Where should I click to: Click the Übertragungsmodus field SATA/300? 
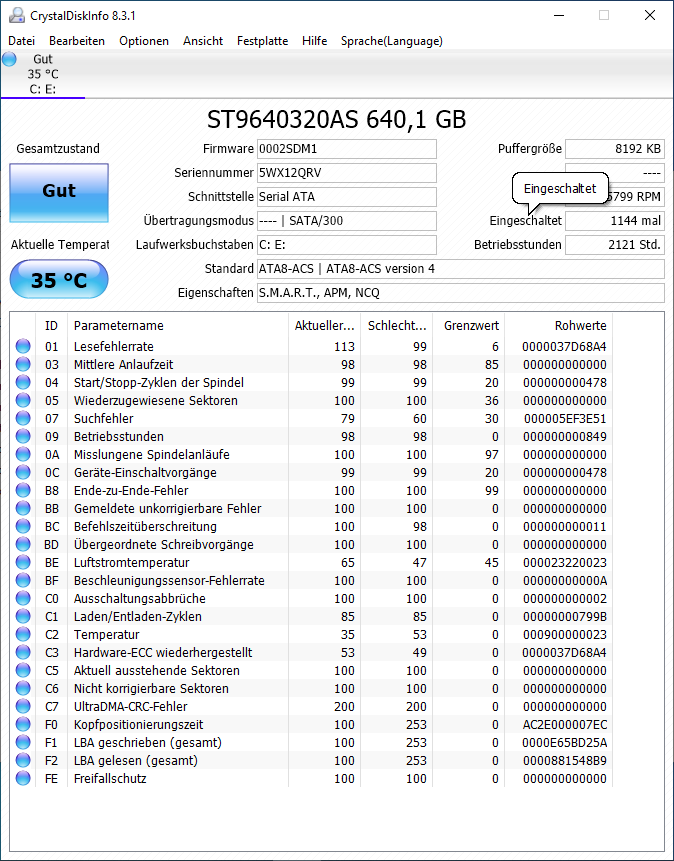pyautogui.click(x=347, y=221)
